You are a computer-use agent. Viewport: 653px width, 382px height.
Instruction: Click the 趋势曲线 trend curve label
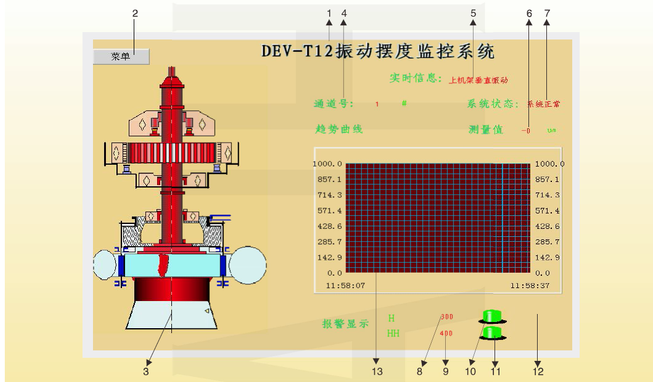point(339,129)
